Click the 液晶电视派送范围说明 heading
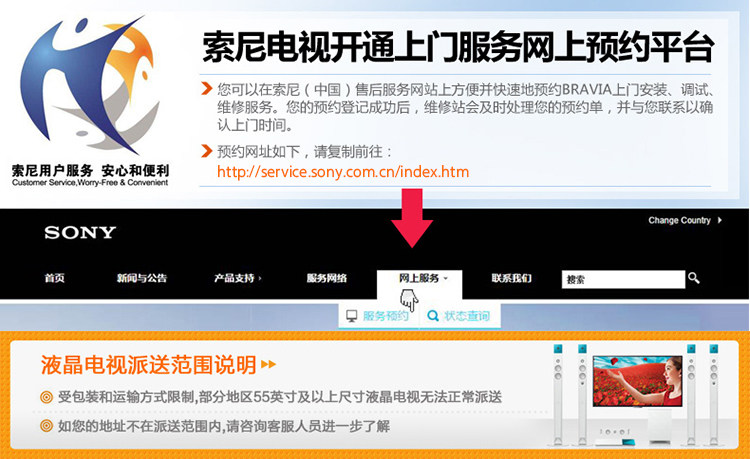 [149, 365]
